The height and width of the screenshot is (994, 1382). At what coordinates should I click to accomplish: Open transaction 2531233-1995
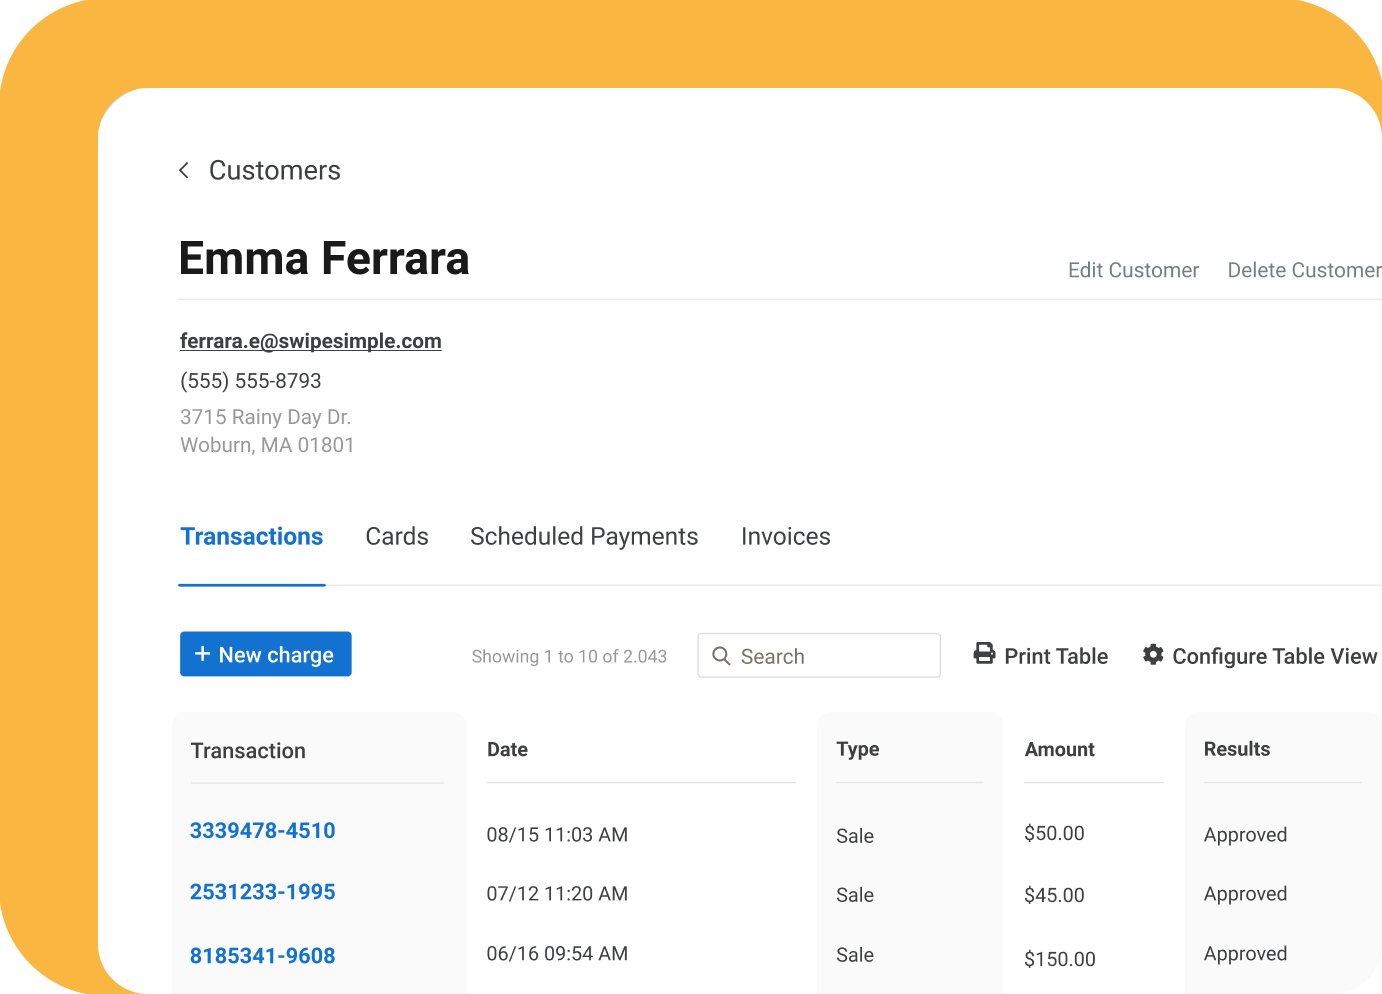click(263, 892)
